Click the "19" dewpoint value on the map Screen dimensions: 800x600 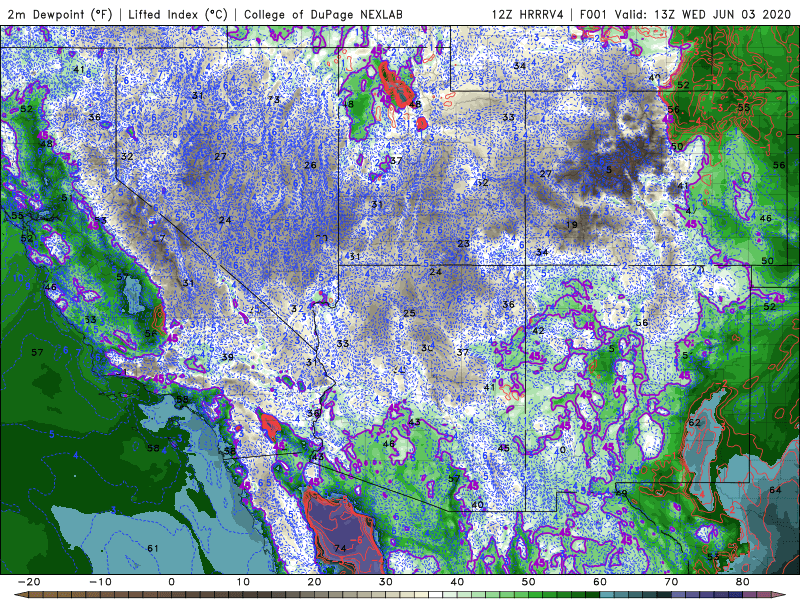click(x=571, y=224)
